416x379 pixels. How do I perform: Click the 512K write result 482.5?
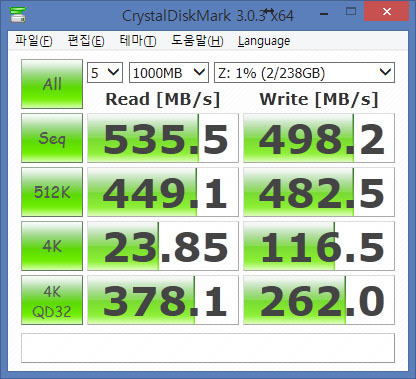319,192
